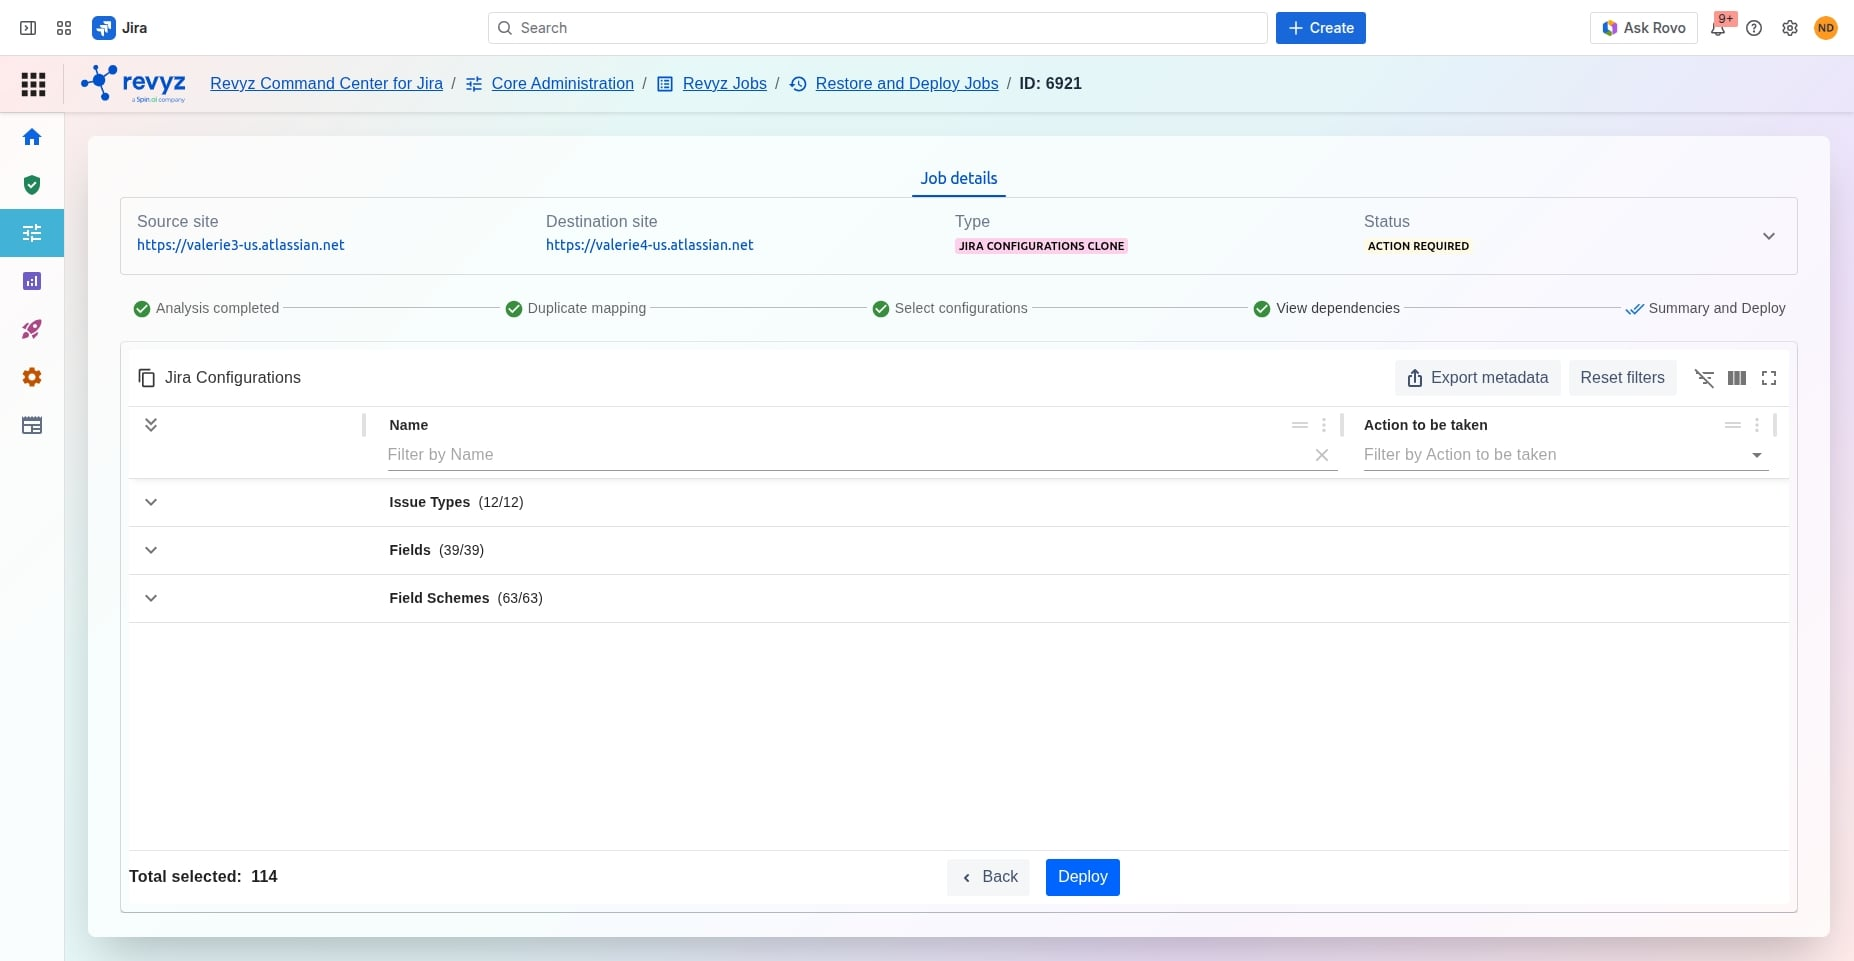
Task: Open the Jira app switcher grid
Action: pos(64,28)
